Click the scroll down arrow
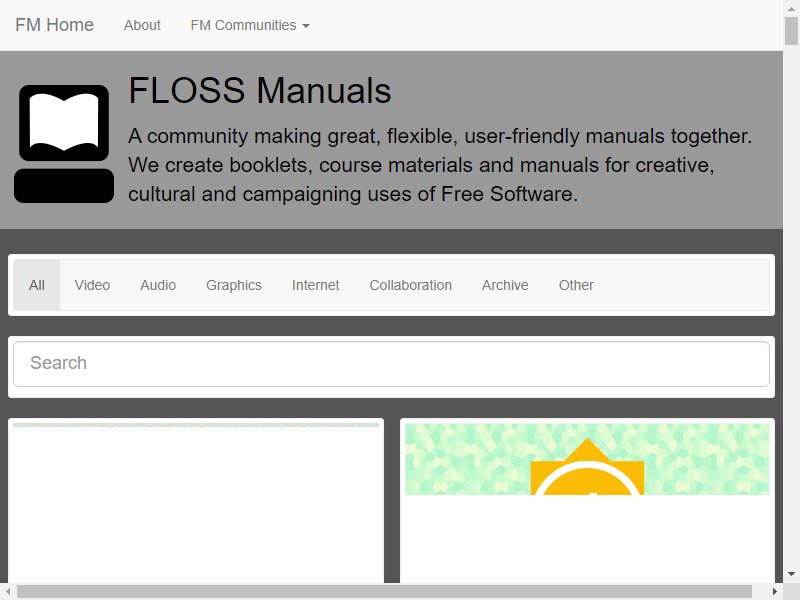This screenshot has width=800, height=600. coord(791,575)
